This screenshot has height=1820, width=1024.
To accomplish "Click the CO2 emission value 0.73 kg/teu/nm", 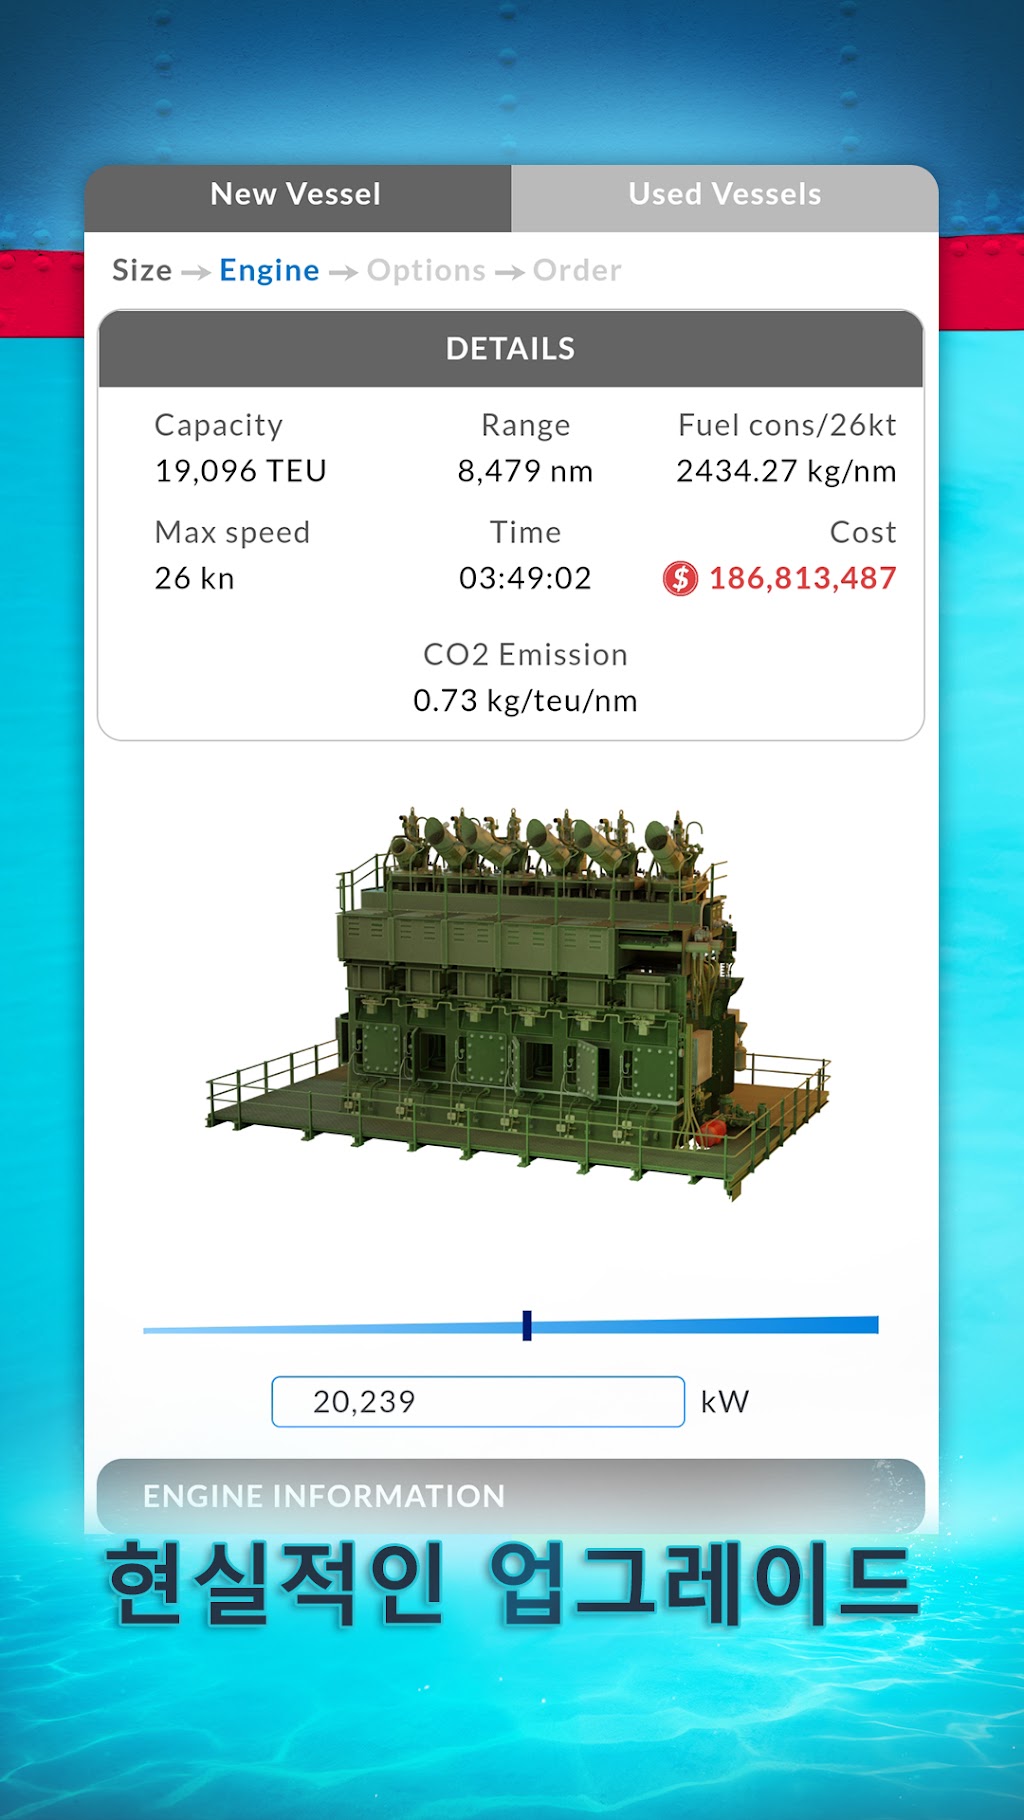I will click(525, 700).
